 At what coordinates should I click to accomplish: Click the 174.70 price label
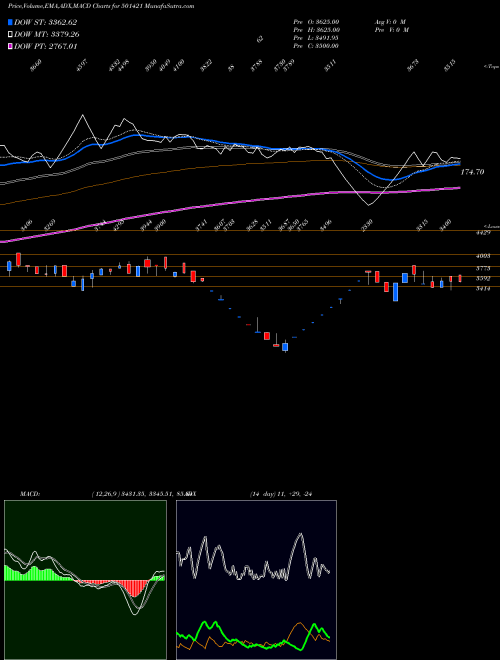(x=472, y=172)
